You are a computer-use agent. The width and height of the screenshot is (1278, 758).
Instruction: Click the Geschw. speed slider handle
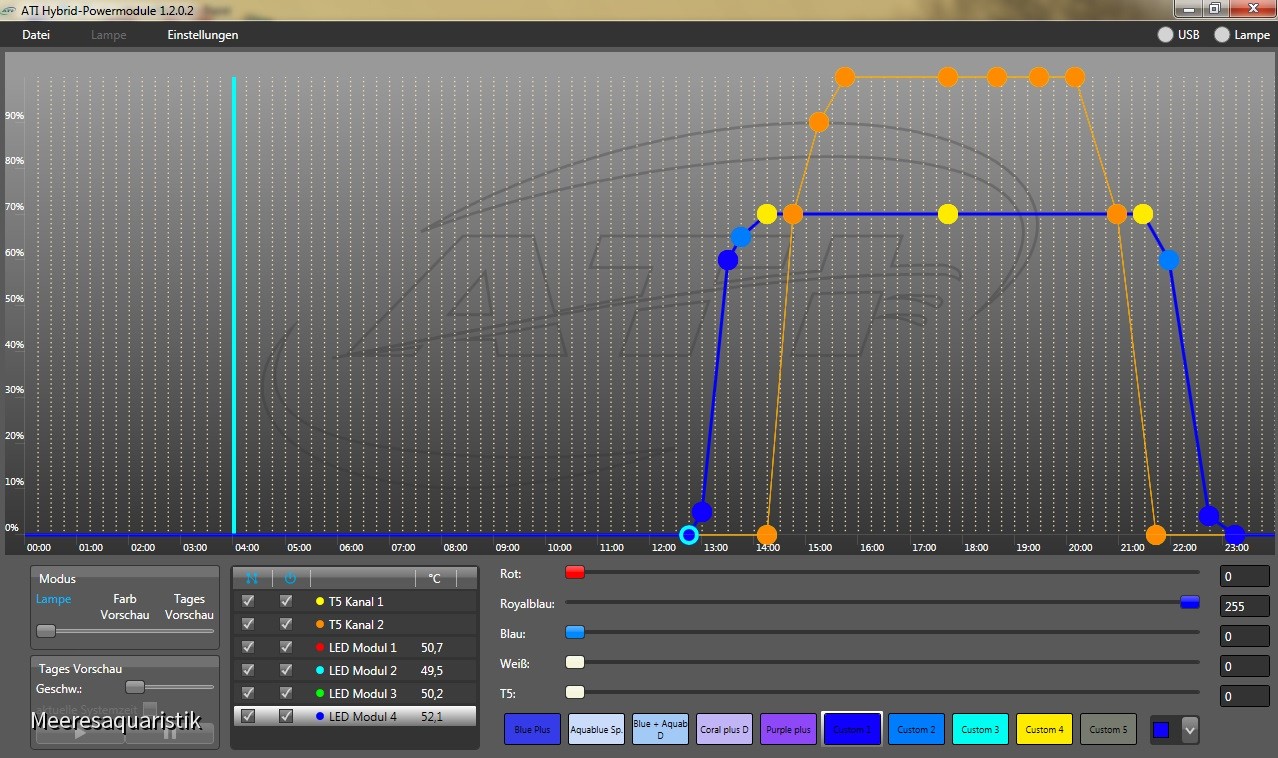(135, 687)
